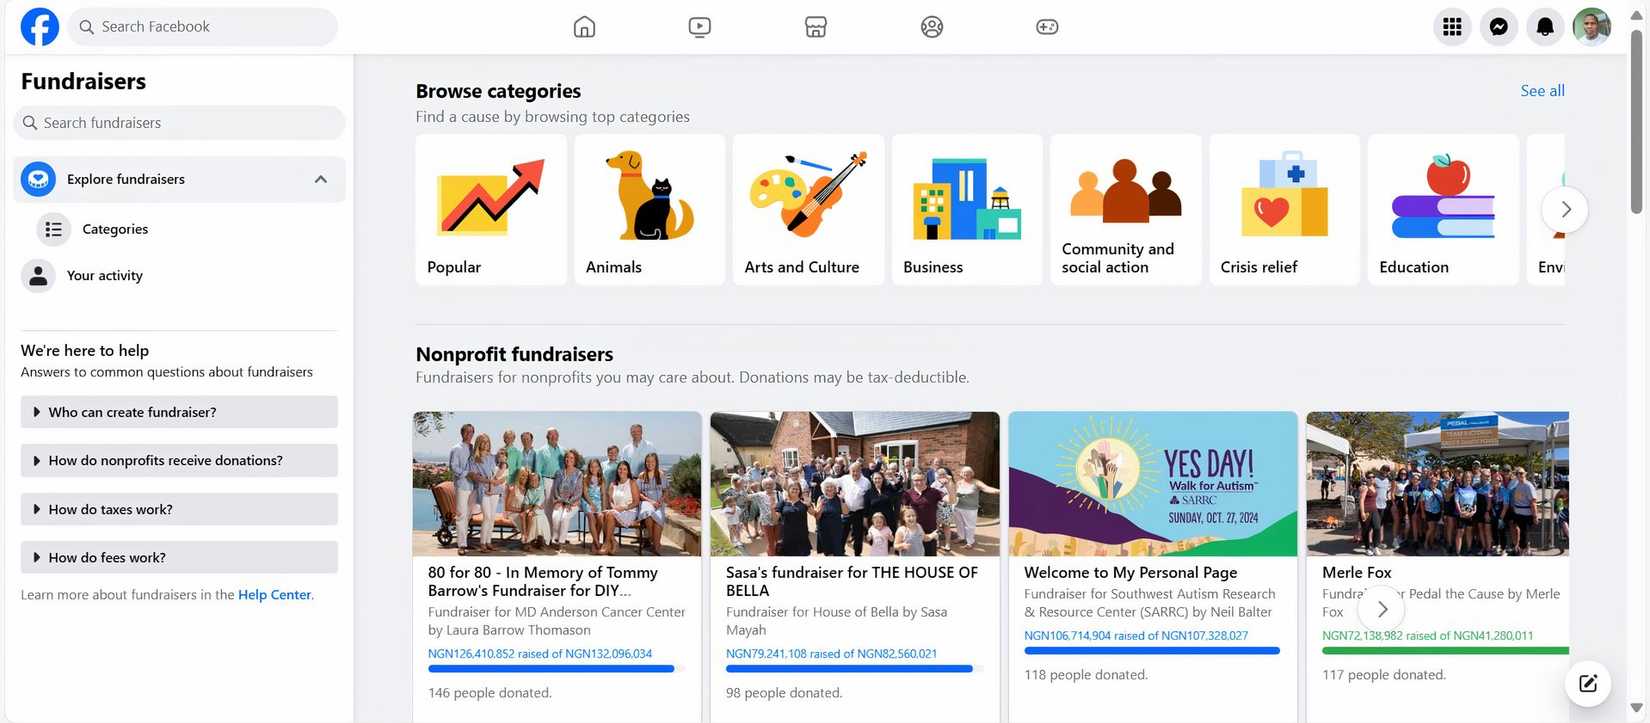This screenshot has width=1650, height=723.
Task: Click the Search fundraisers field
Action: coord(180,123)
